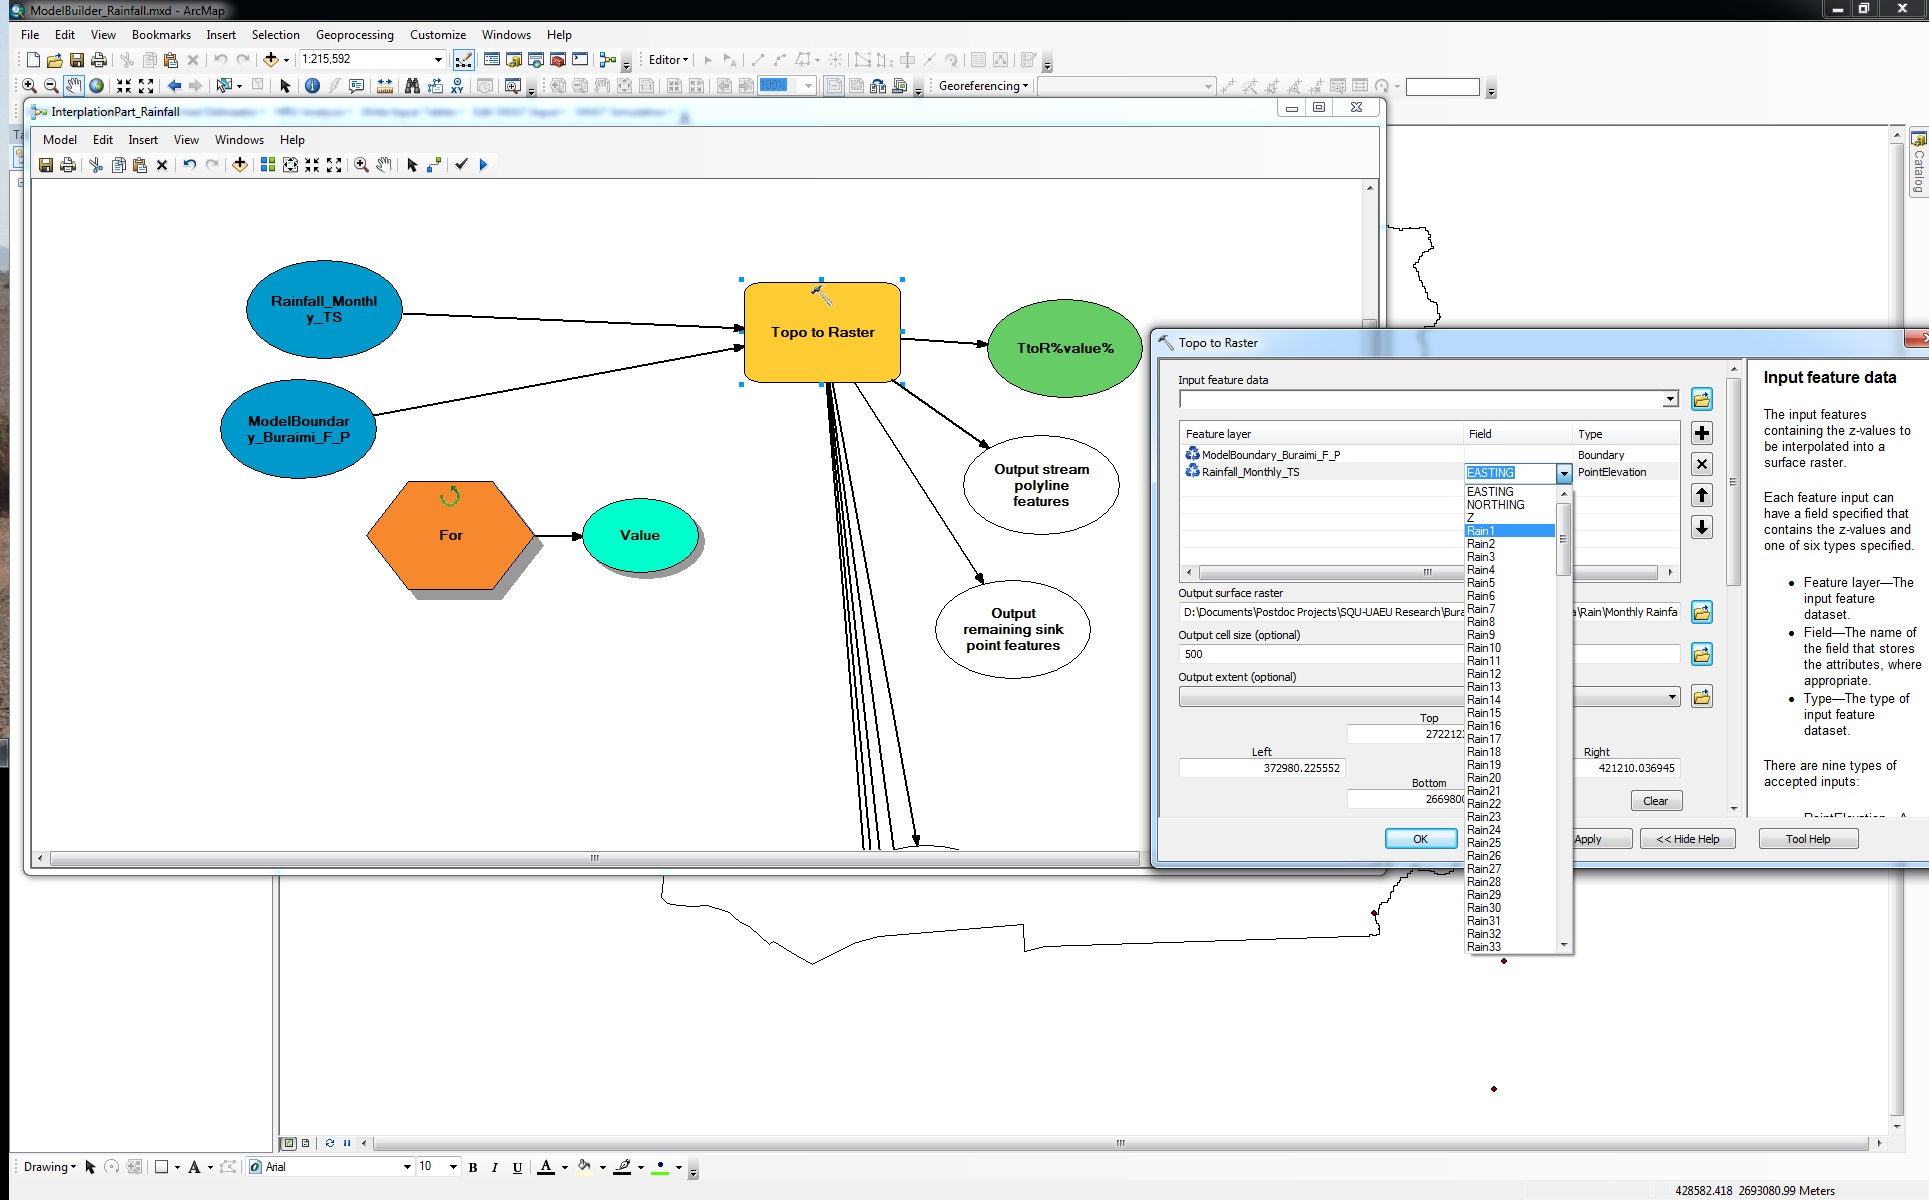The height and width of the screenshot is (1200, 1929).
Task: Browse for input feature data folder
Action: pyautogui.click(x=1701, y=399)
